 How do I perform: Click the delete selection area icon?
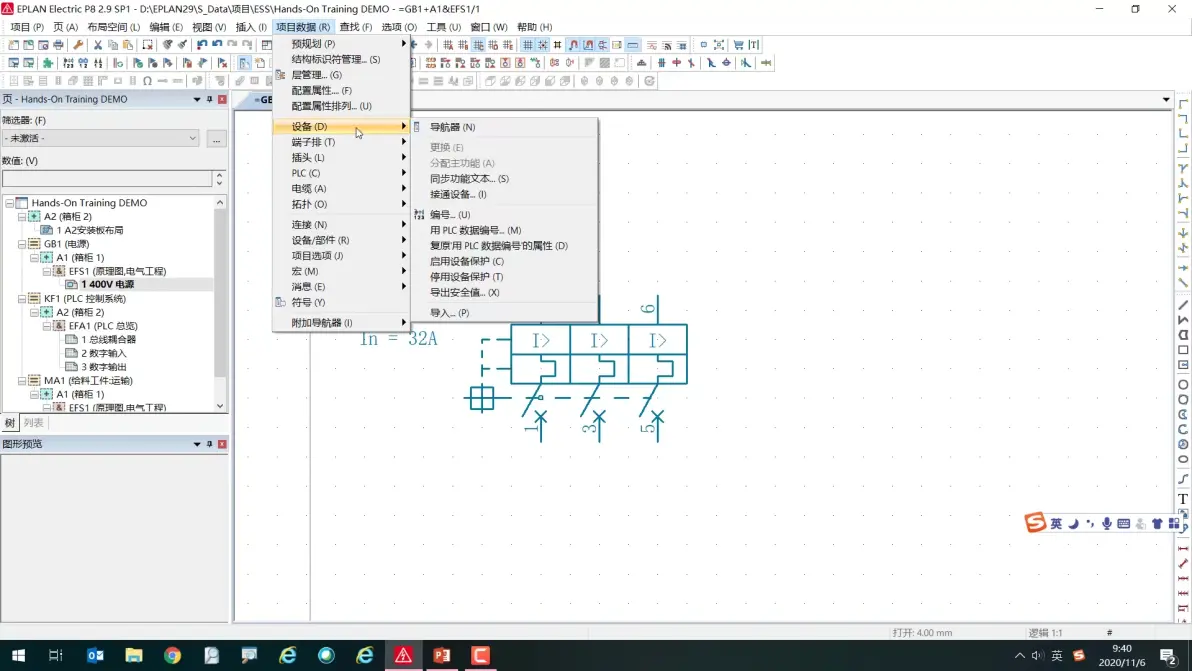pyautogui.click(x=147, y=45)
